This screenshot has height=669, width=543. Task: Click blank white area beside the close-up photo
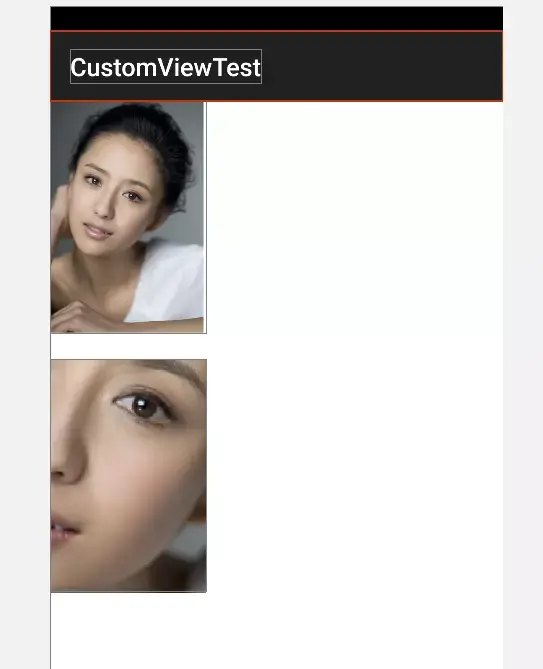pyautogui.click(x=354, y=476)
